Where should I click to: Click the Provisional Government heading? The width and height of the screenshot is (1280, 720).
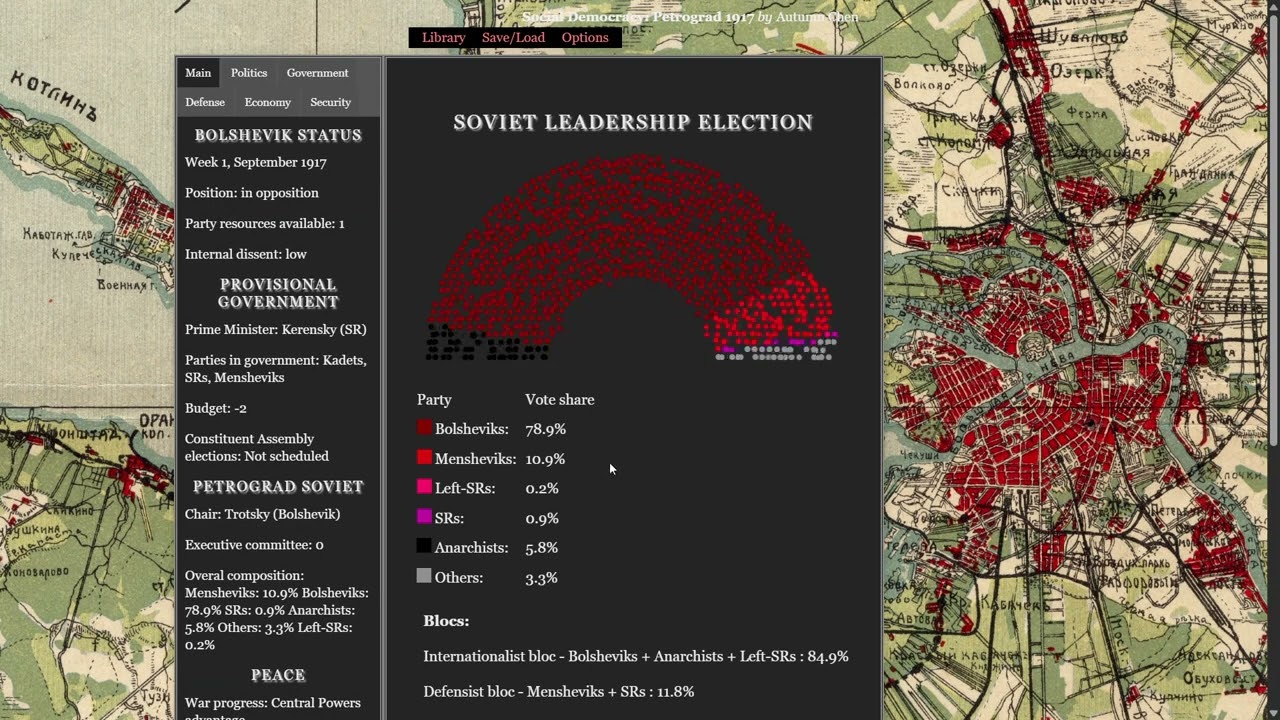coord(278,293)
